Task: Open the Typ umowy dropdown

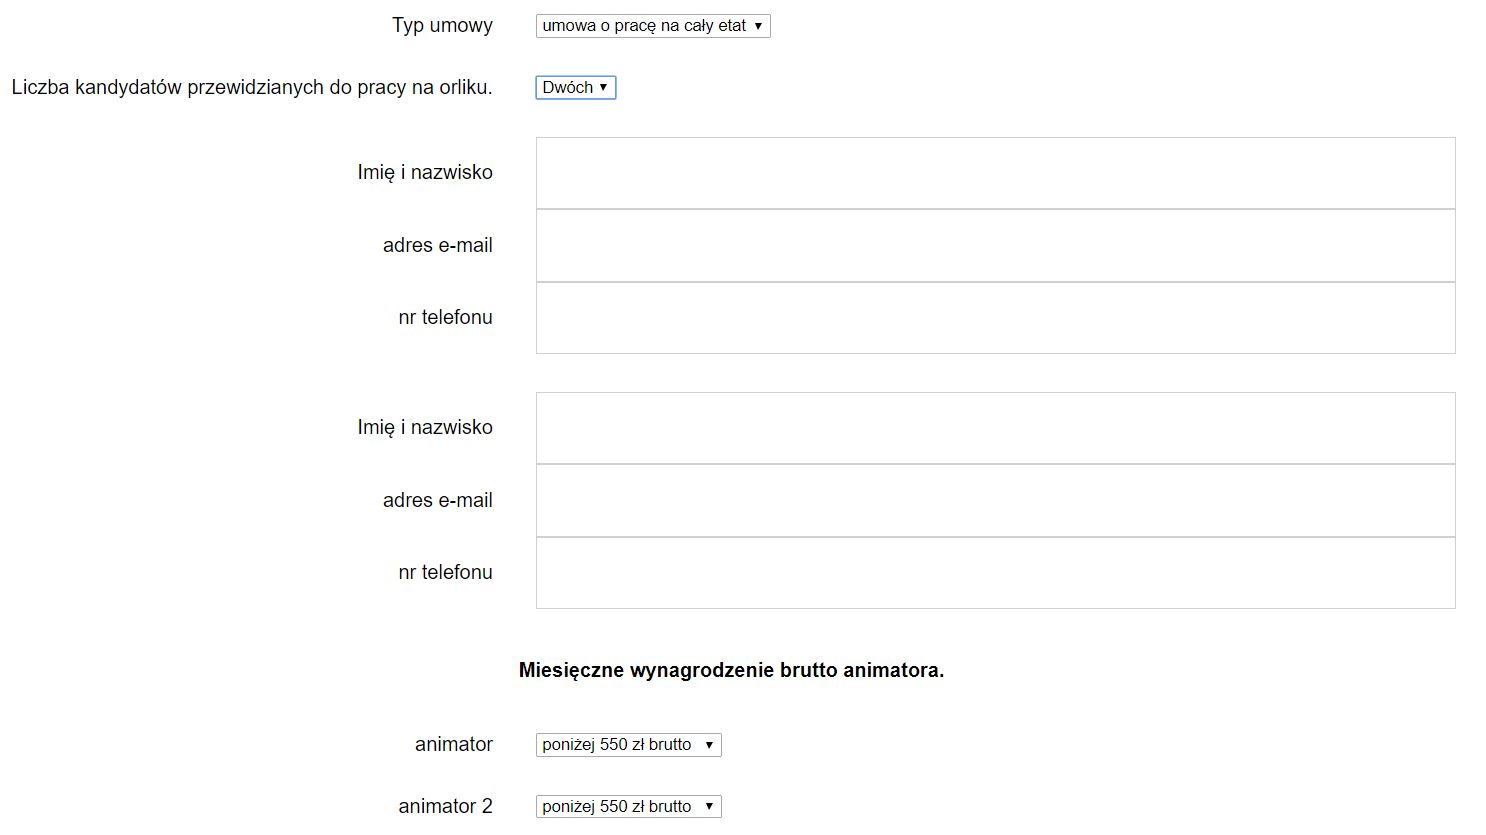Action: [653, 26]
